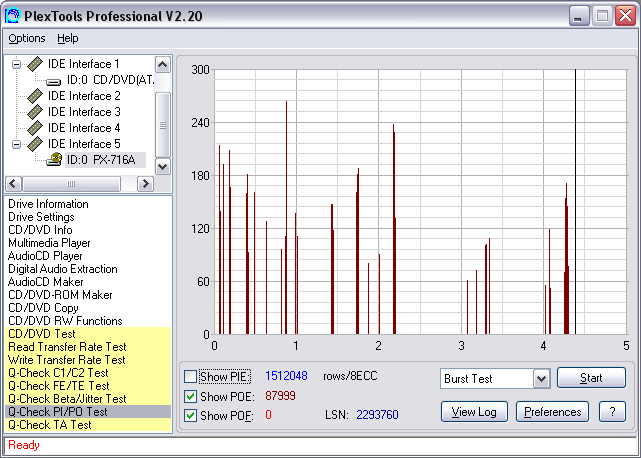Click the device tree scroll right arrow

coord(146,184)
